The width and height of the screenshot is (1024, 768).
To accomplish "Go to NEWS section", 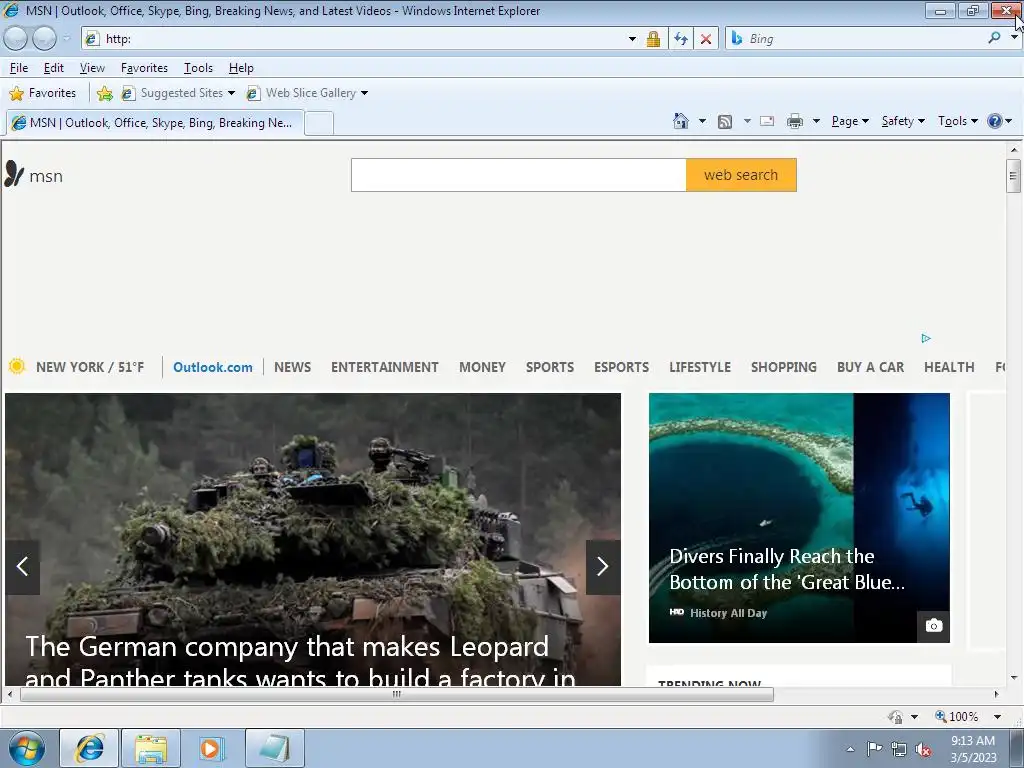I will 293,367.
